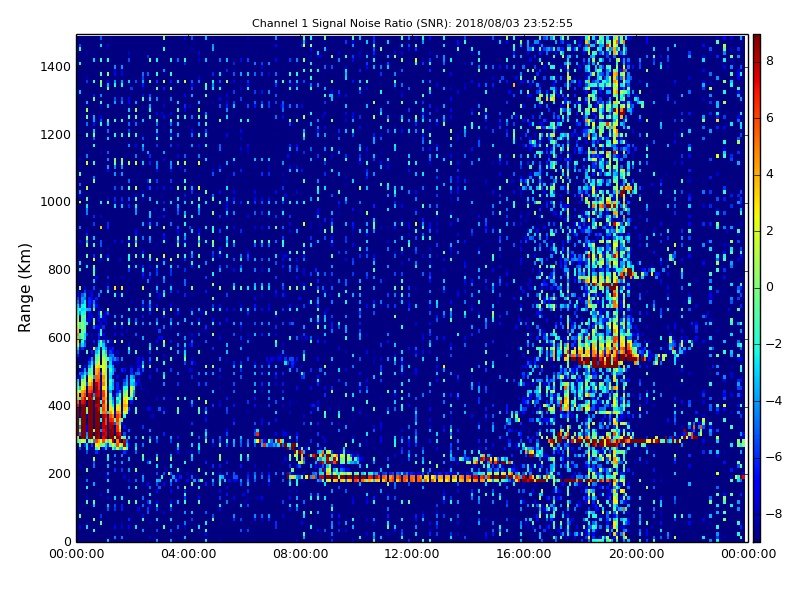
Task: Click the 20:00:00 time axis label
Action: click(636, 554)
